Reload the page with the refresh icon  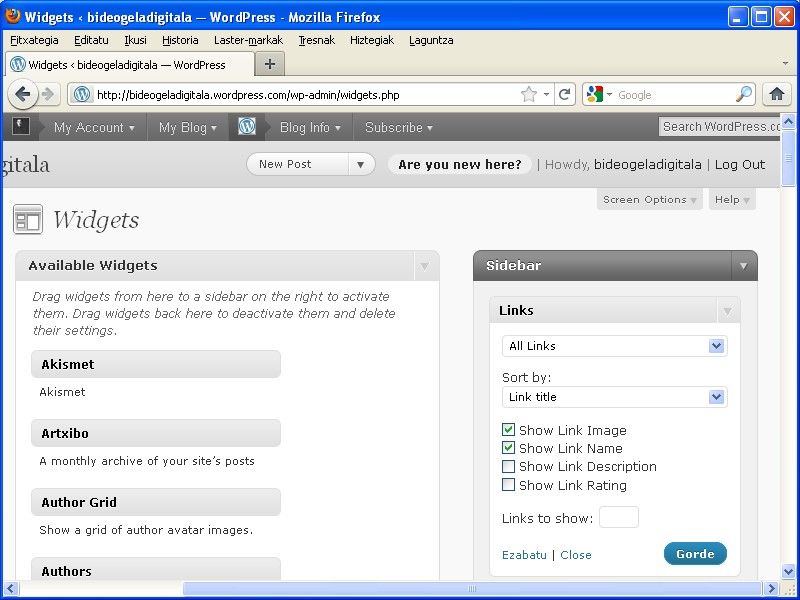pos(564,94)
